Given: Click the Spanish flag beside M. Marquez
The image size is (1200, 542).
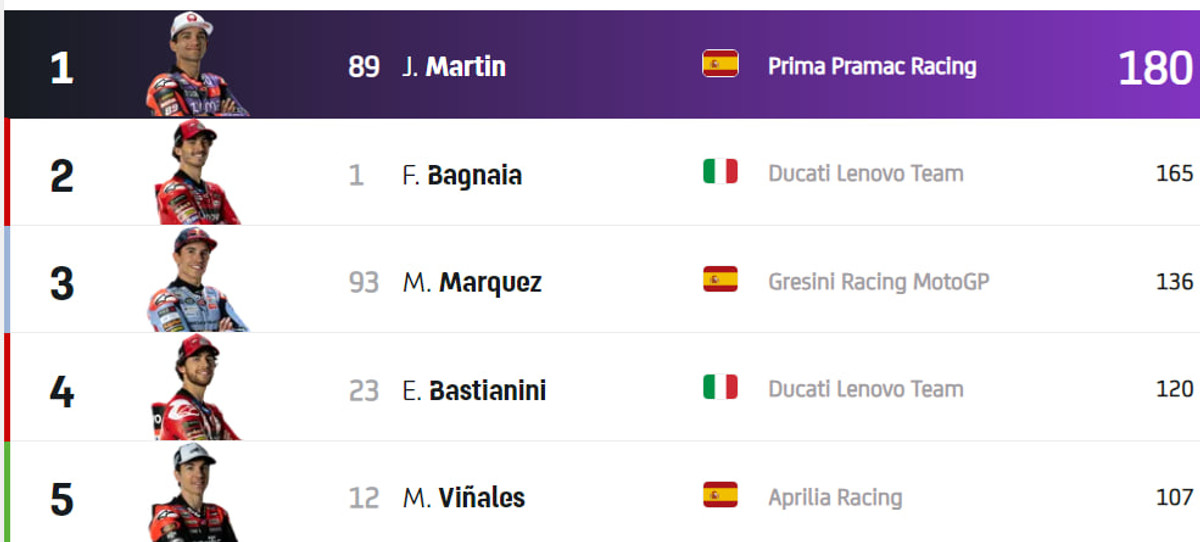Looking at the screenshot, I should pyautogui.click(x=720, y=280).
